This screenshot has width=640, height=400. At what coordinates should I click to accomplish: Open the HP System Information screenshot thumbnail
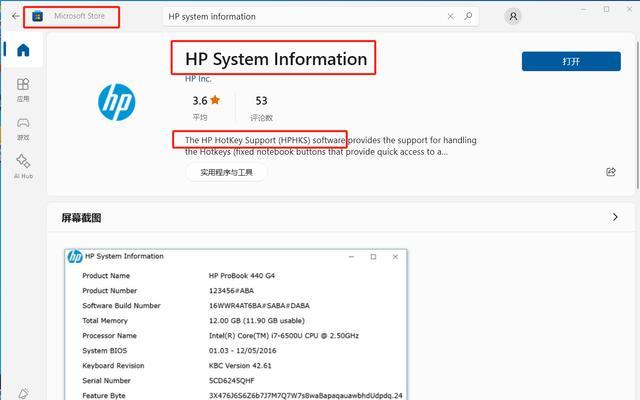tap(236, 324)
